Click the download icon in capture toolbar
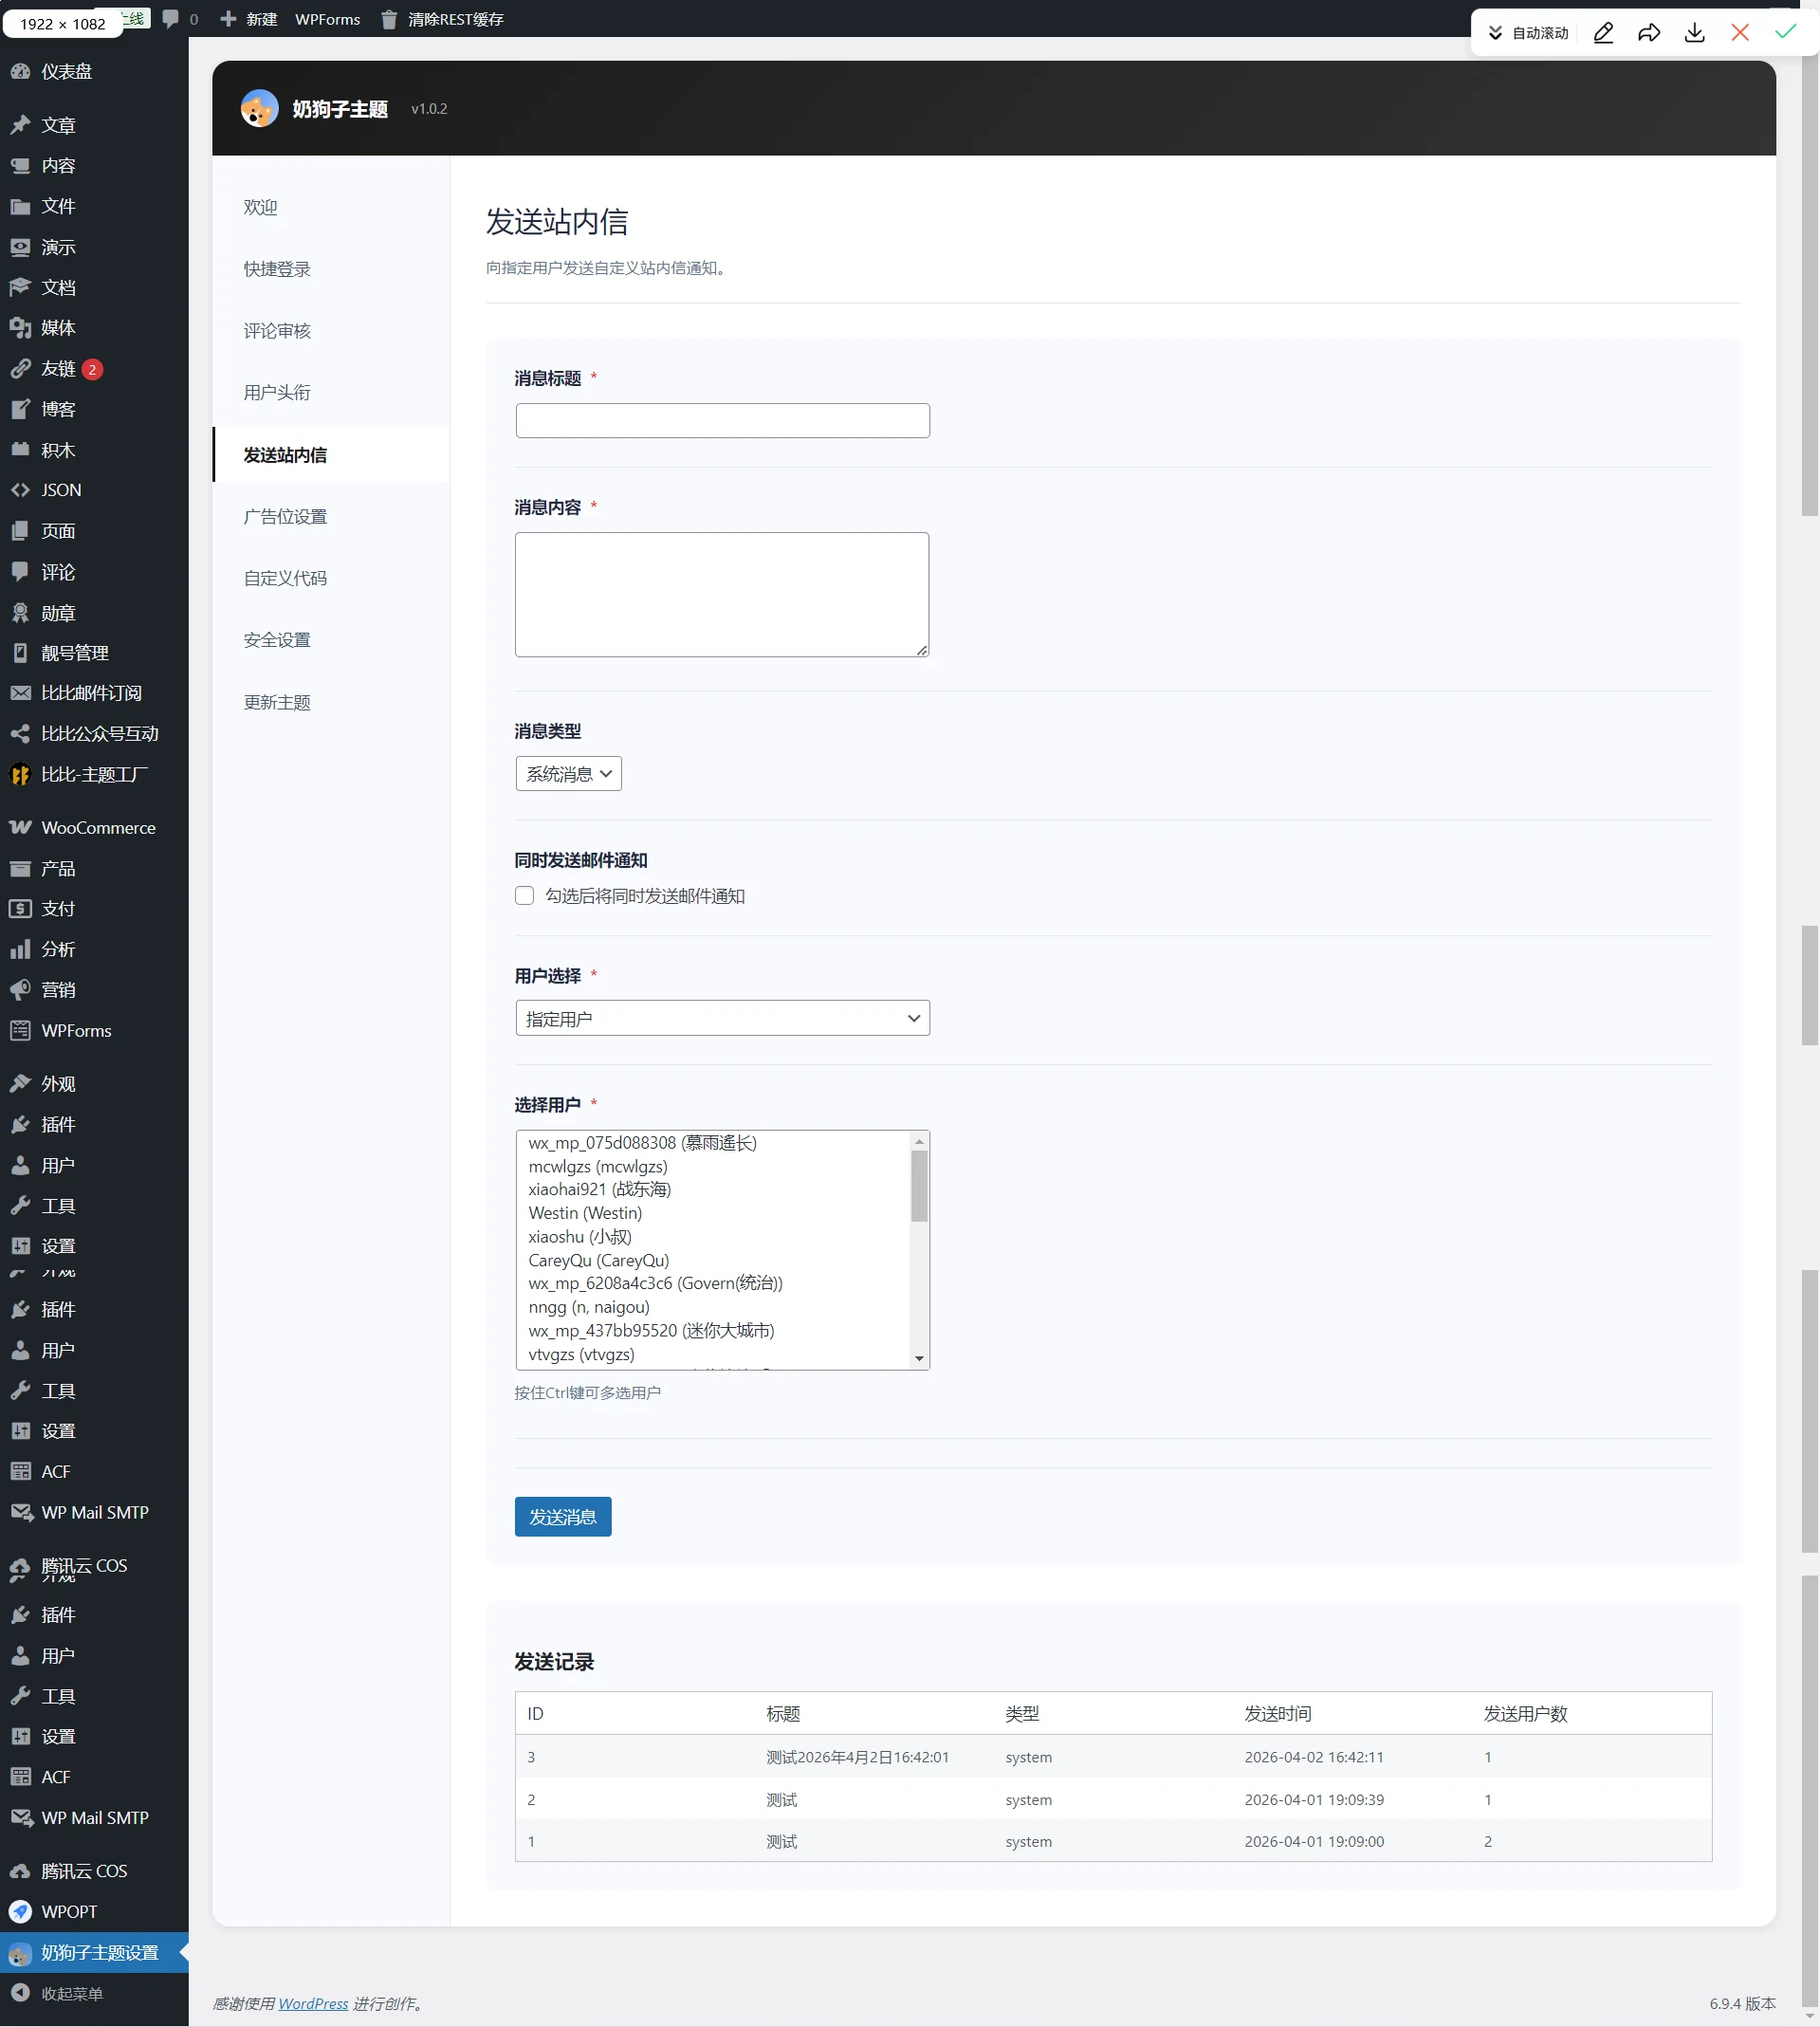The image size is (1820, 2027). pyautogui.click(x=1694, y=33)
